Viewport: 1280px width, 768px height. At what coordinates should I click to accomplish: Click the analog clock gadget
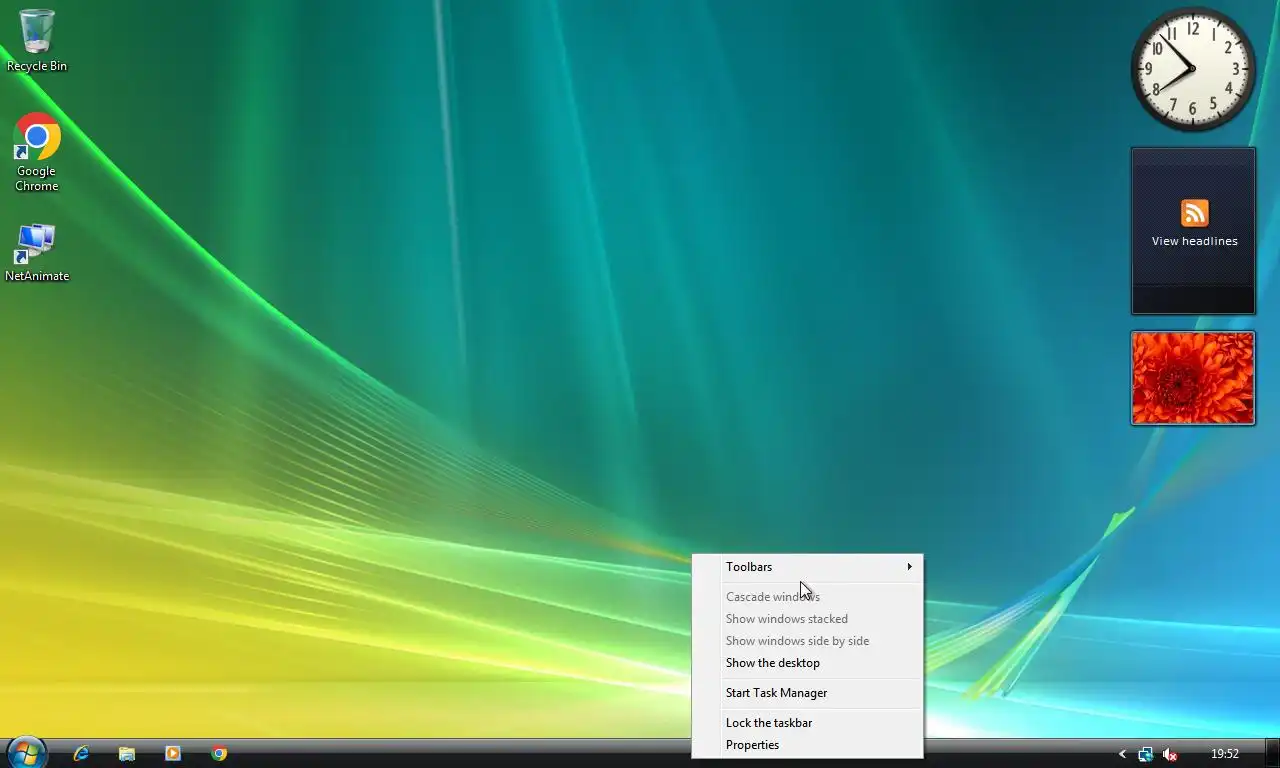(x=1193, y=69)
